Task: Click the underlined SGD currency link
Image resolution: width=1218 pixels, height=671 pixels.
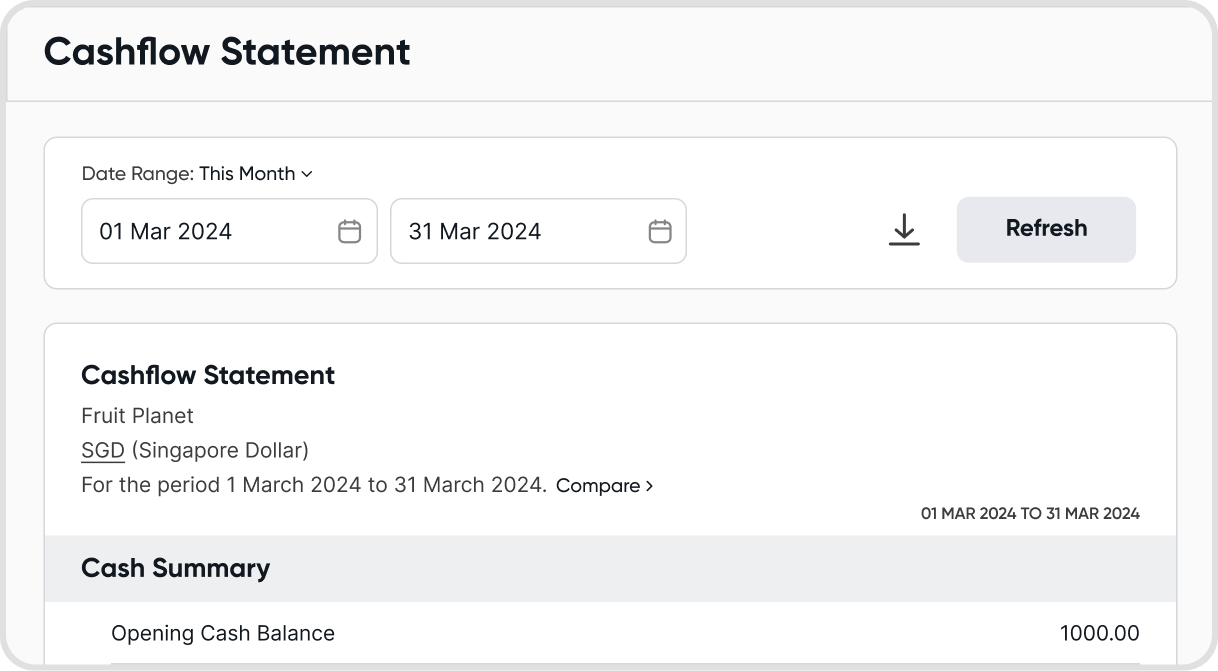Action: click(103, 450)
